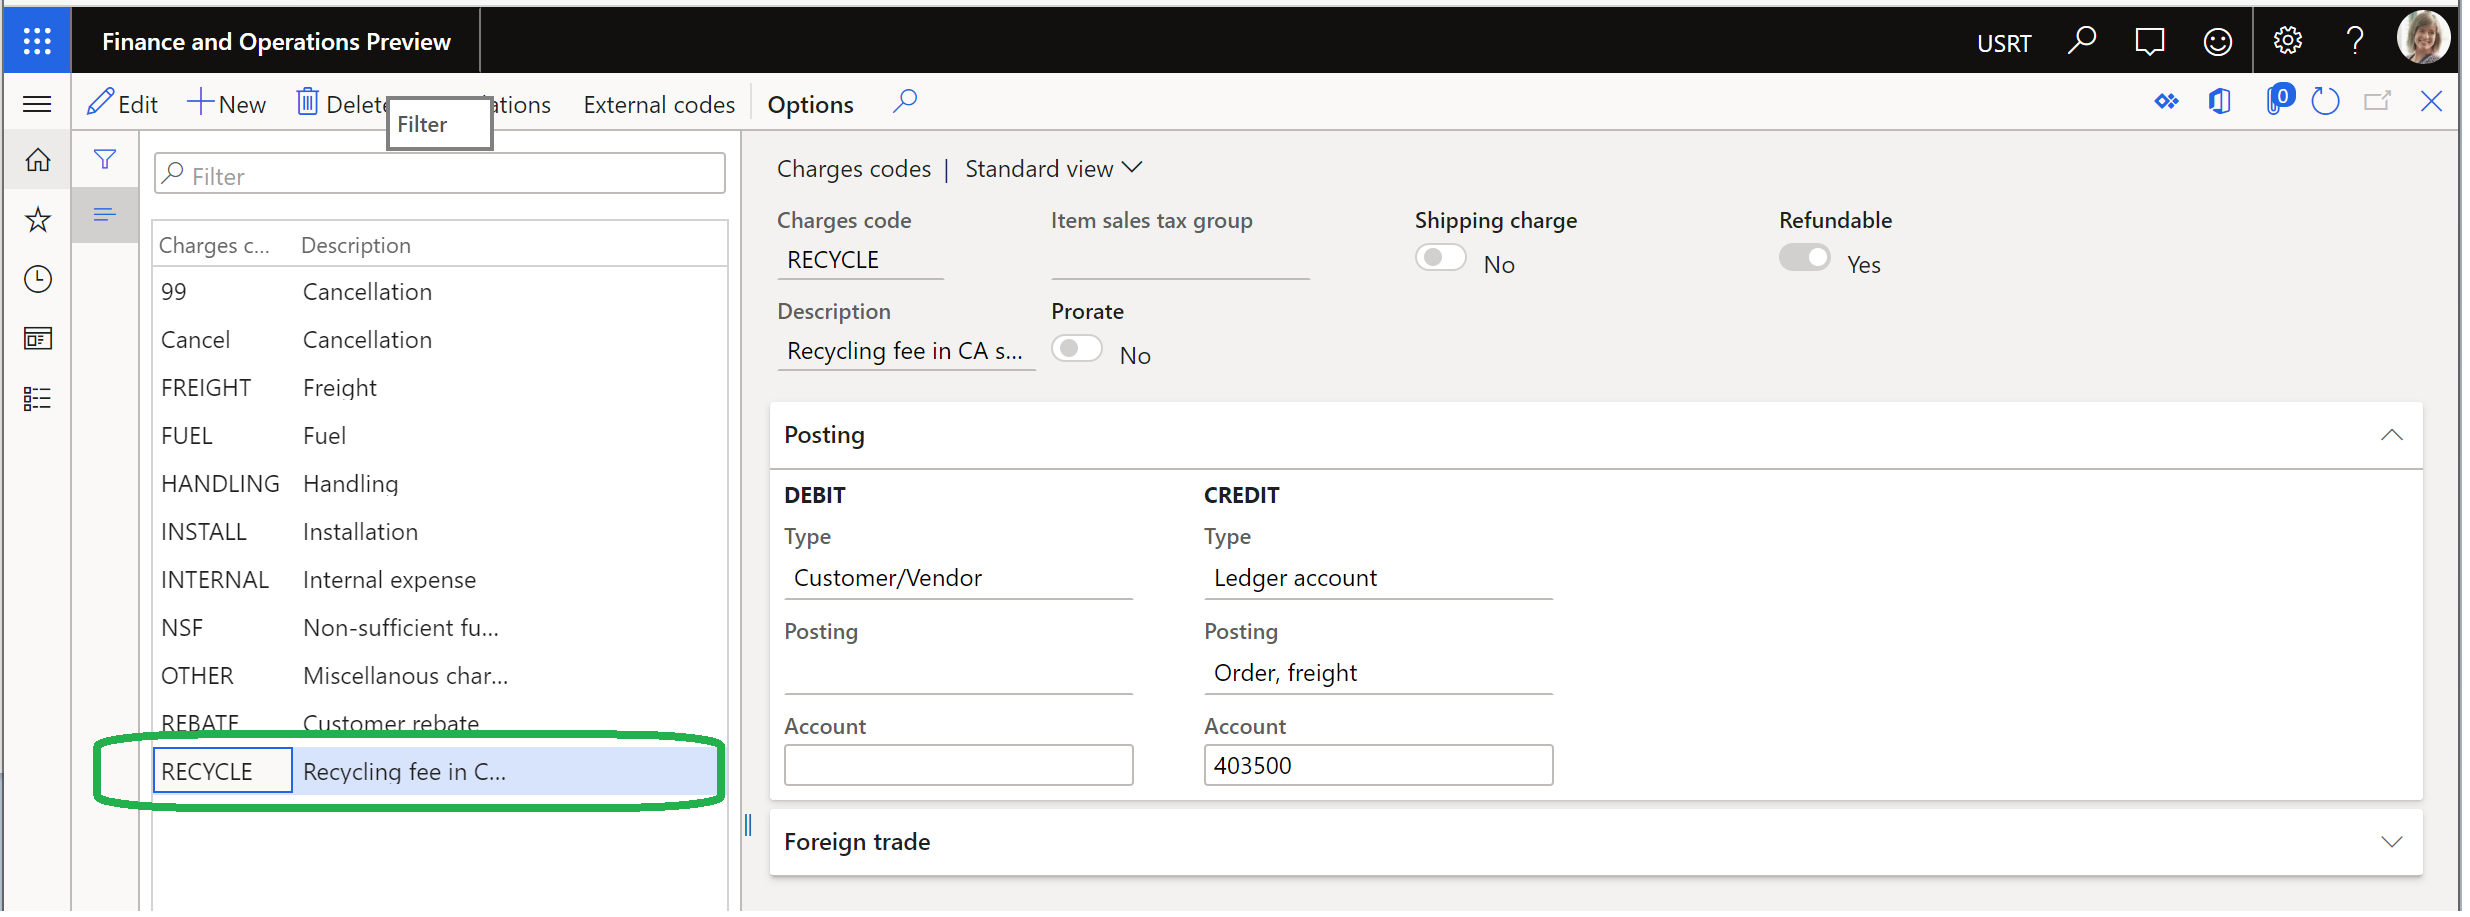Screen dimensions: 2470x917
Task: Open the navigation hamburger menu
Action: pyautogui.click(x=37, y=103)
